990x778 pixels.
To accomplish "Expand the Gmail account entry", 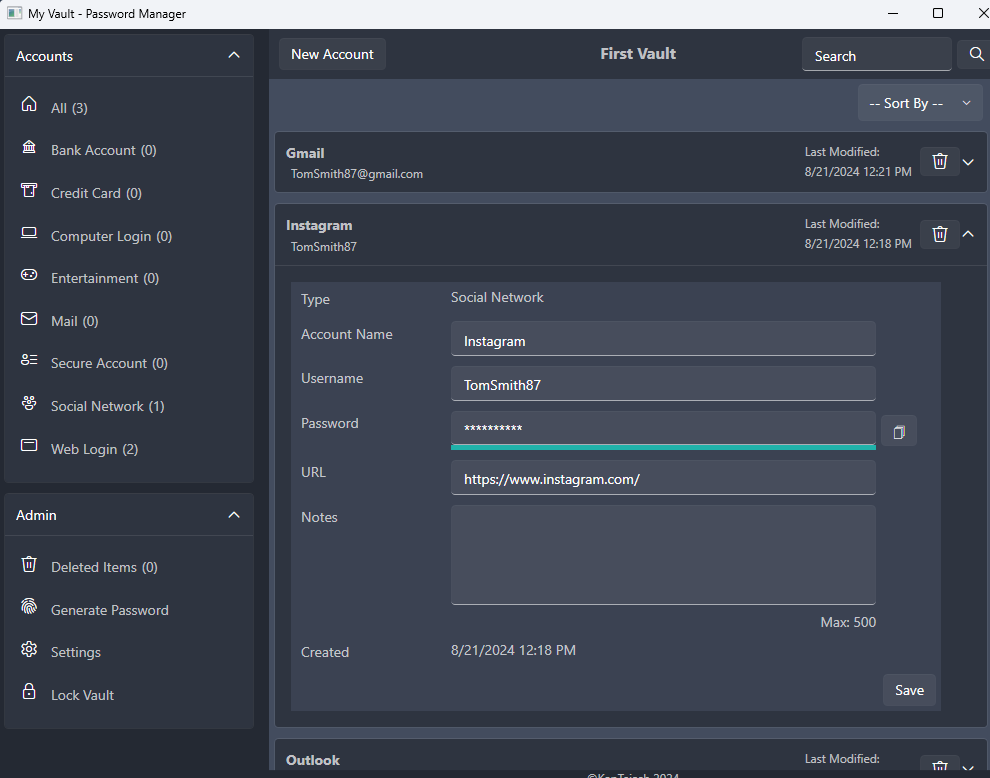I will (x=968, y=162).
